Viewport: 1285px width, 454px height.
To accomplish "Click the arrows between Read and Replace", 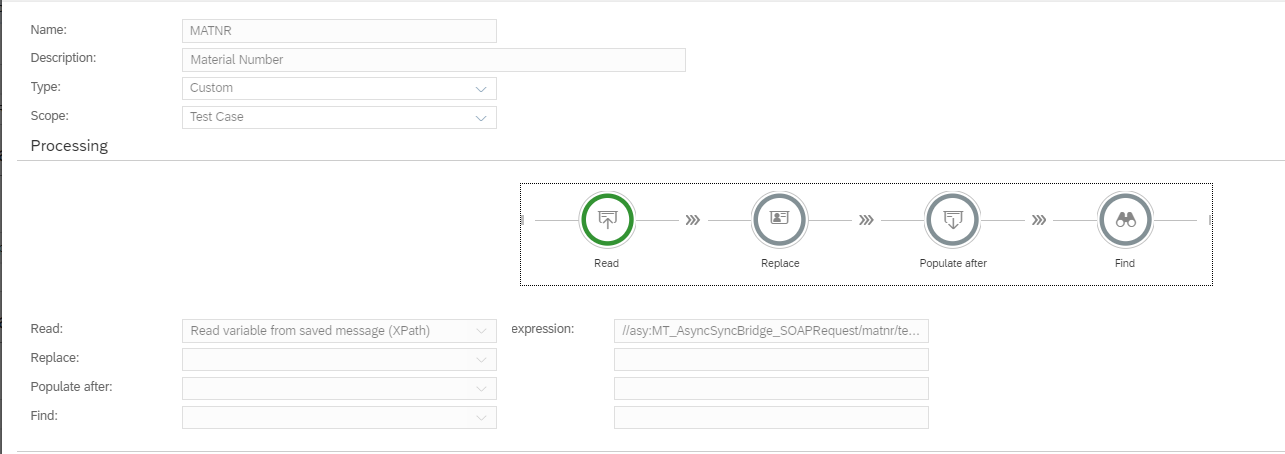I will point(693,220).
